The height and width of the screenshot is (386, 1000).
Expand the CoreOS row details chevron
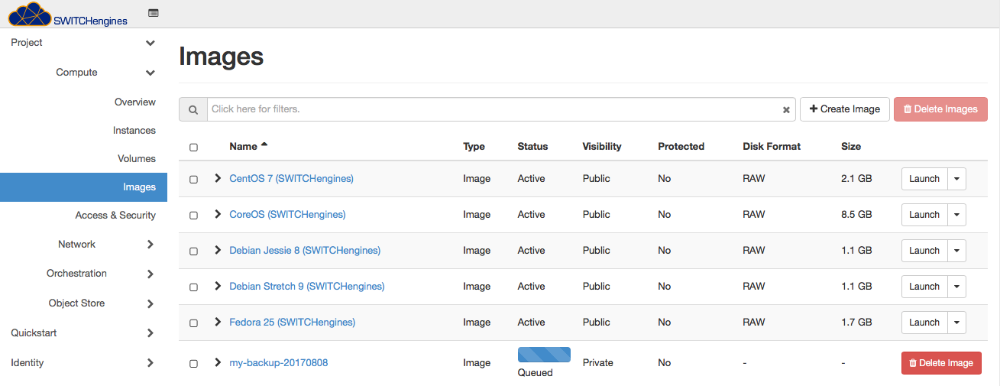[218, 214]
